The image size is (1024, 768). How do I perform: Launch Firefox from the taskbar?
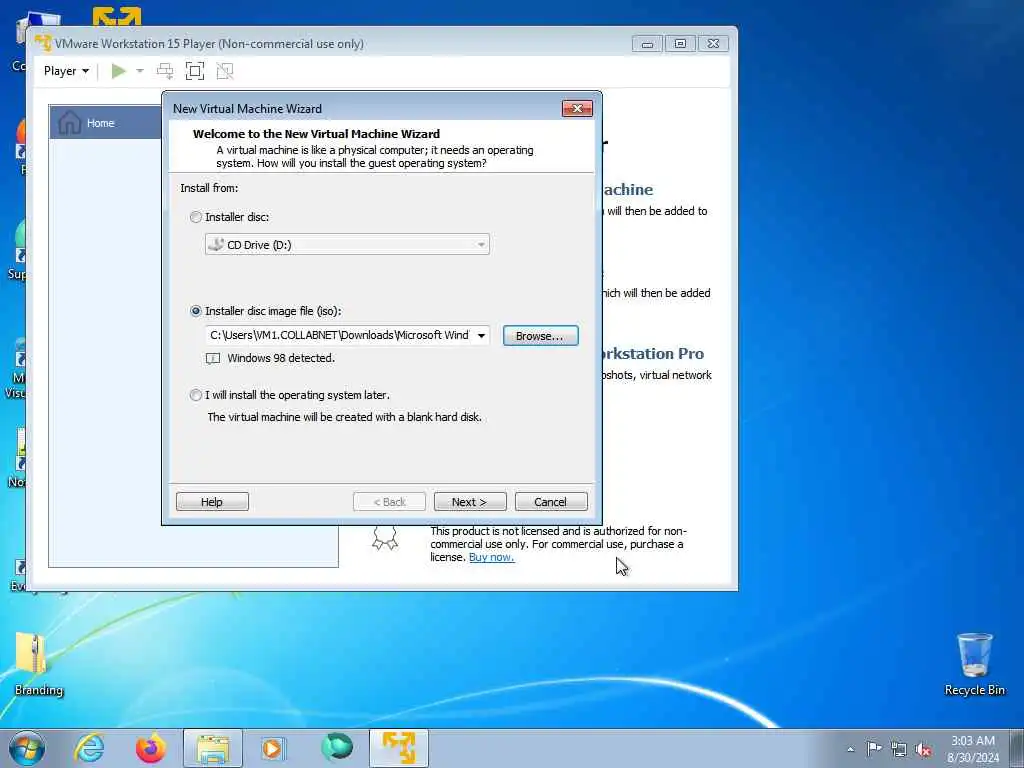[150, 748]
